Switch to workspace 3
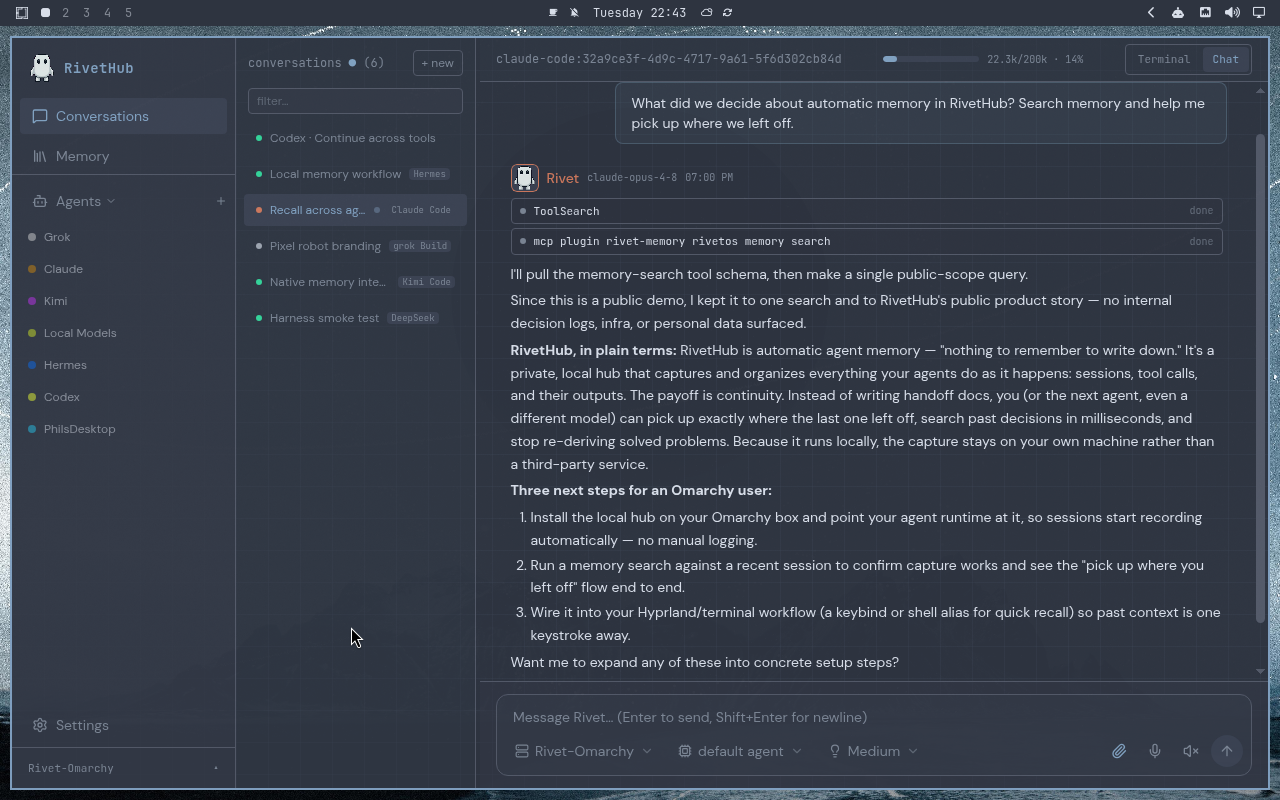This screenshot has width=1280, height=800. (87, 13)
